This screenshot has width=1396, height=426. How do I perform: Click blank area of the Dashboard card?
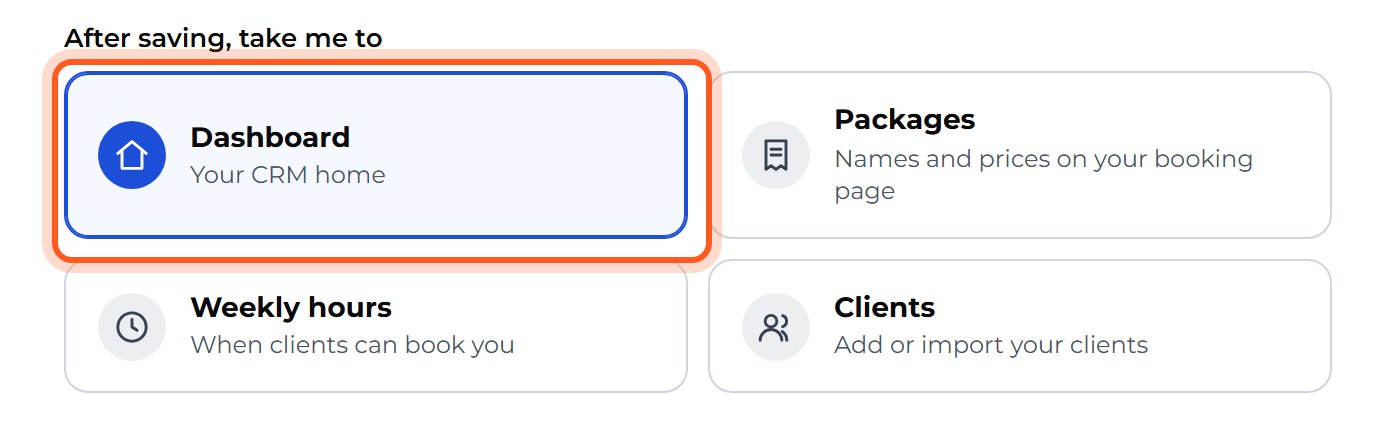point(540,155)
